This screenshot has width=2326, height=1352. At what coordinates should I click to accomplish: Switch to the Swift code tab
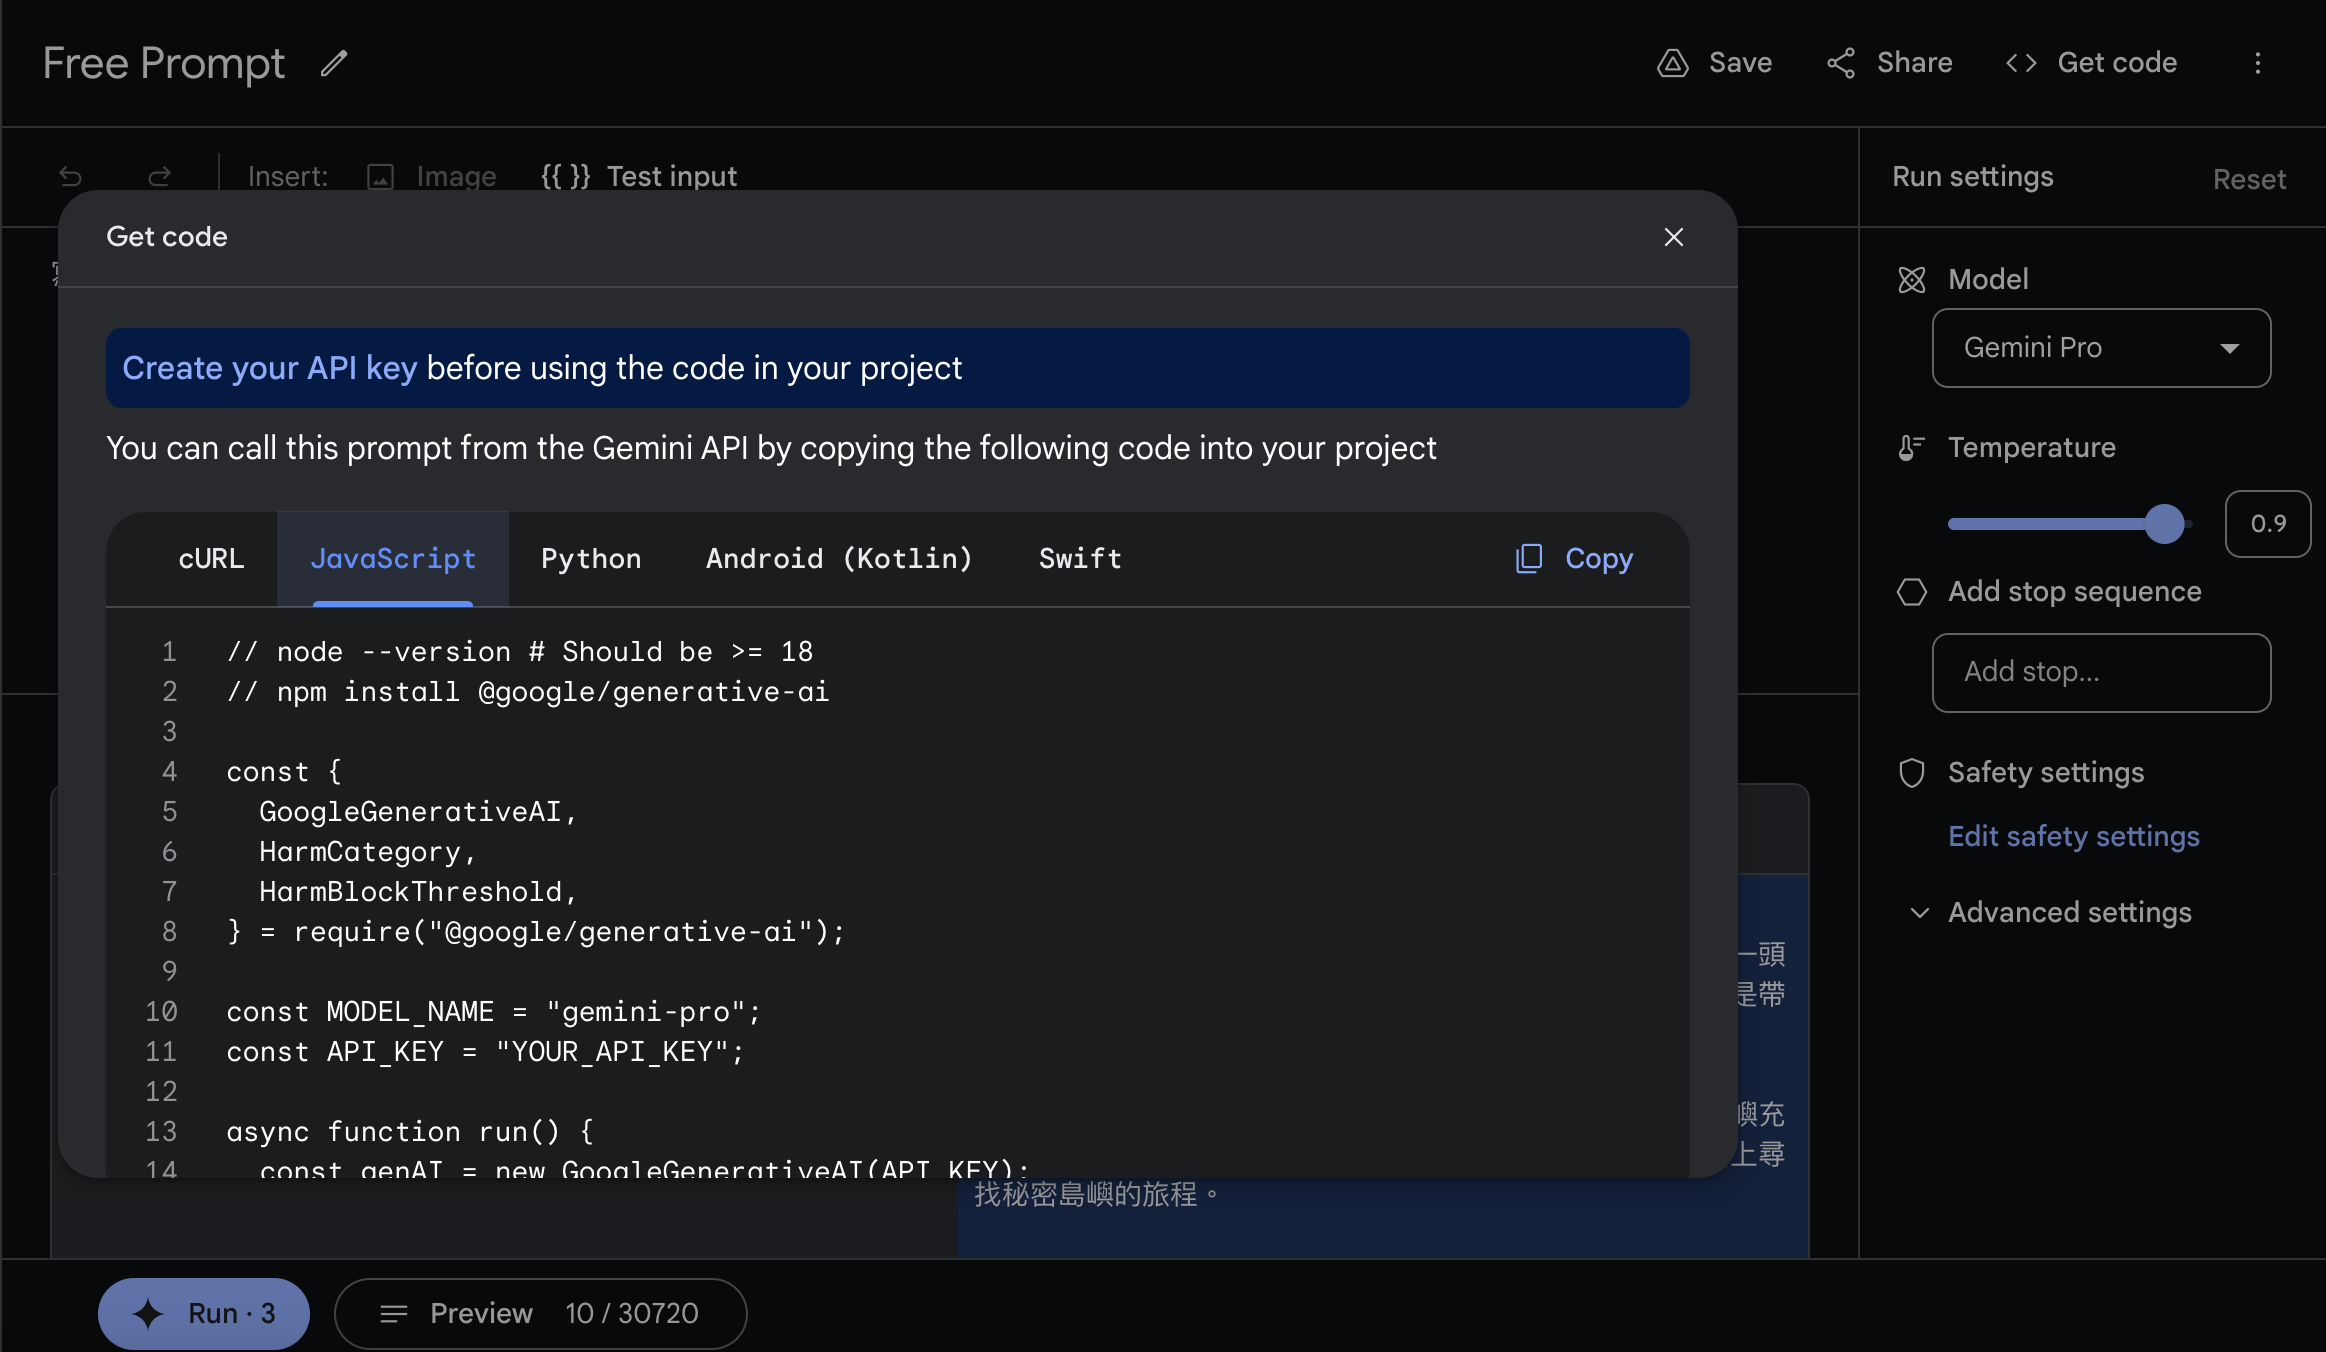point(1079,559)
